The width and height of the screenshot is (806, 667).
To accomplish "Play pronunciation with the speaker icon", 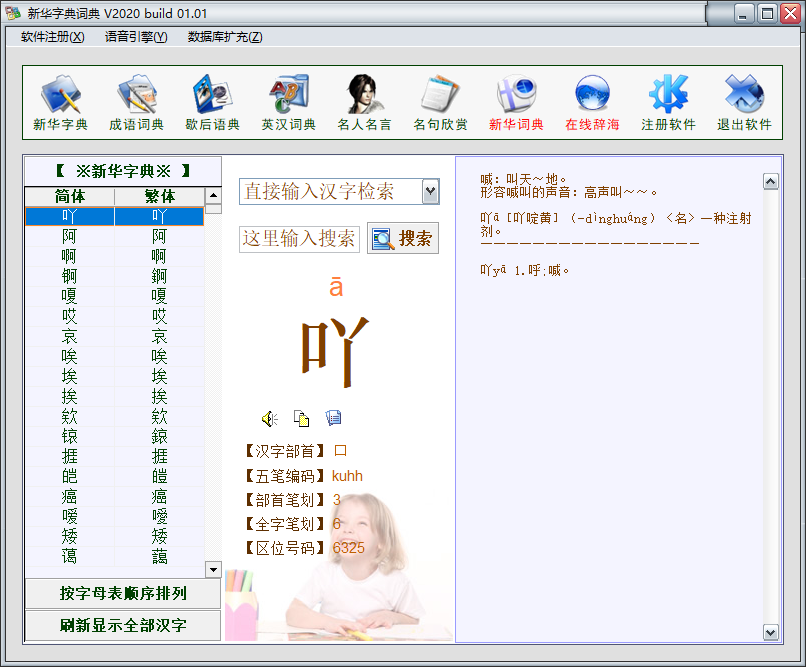I will pos(269,418).
